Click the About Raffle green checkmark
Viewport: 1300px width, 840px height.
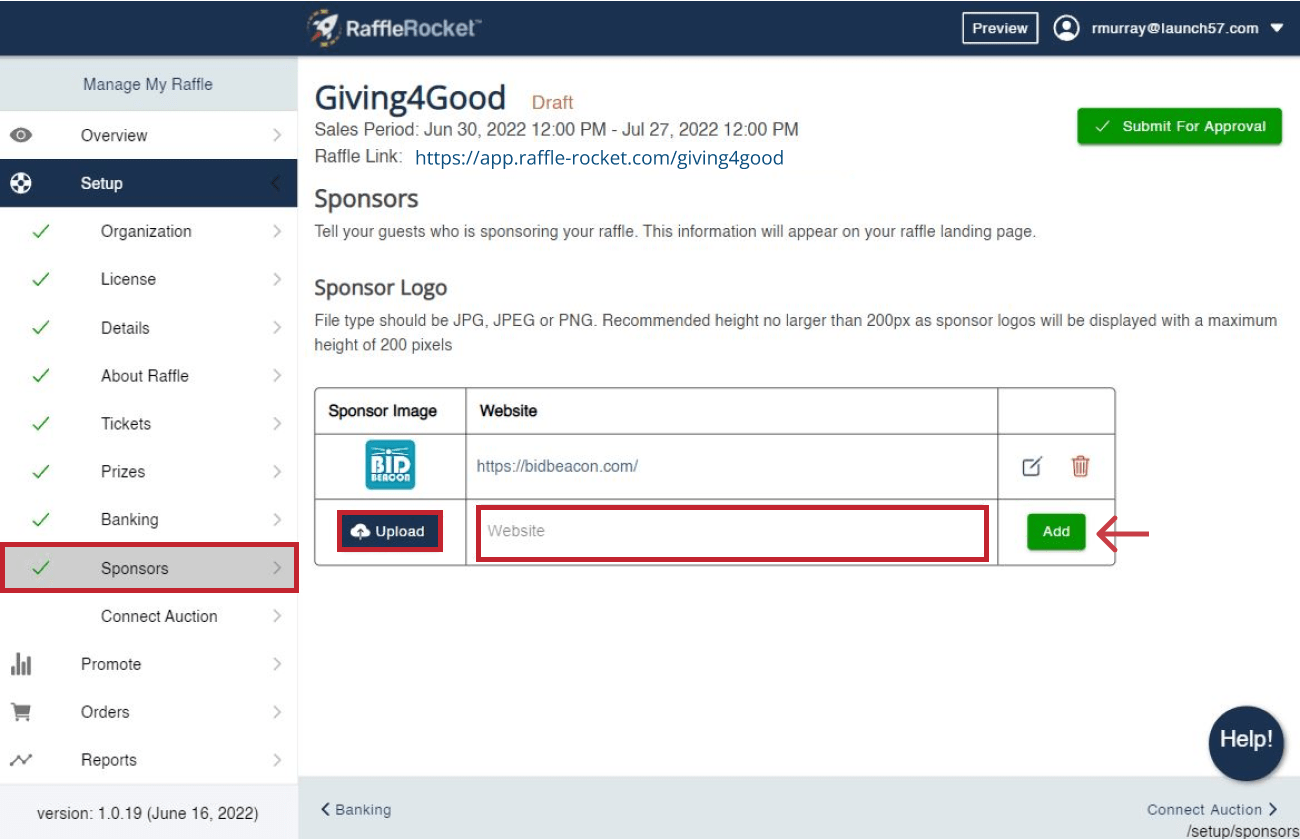[x=41, y=376]
